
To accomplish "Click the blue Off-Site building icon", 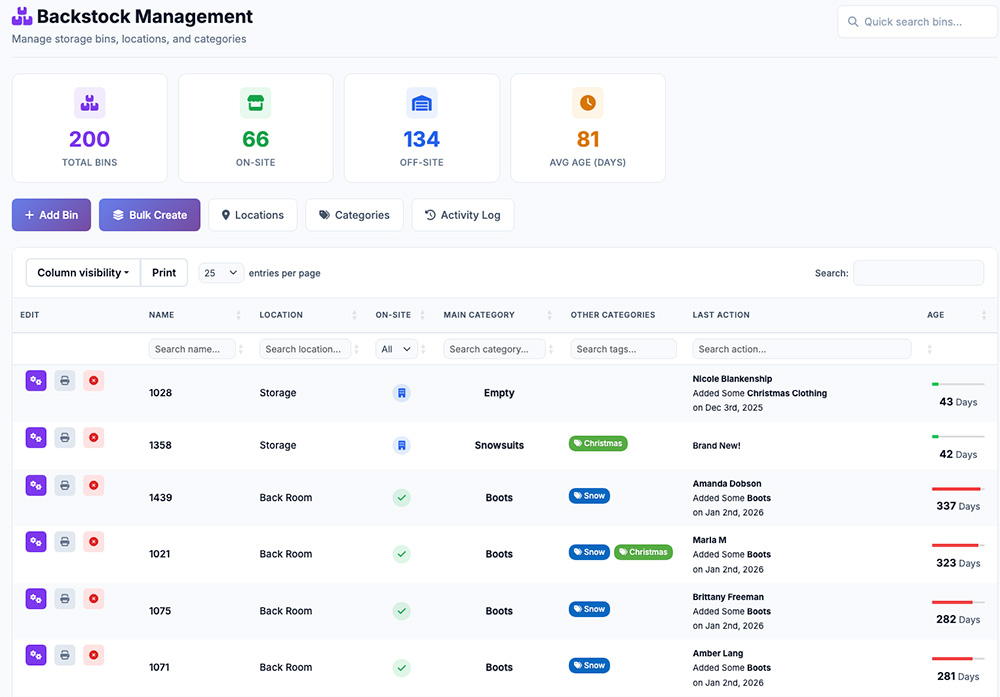I will 421,102.
